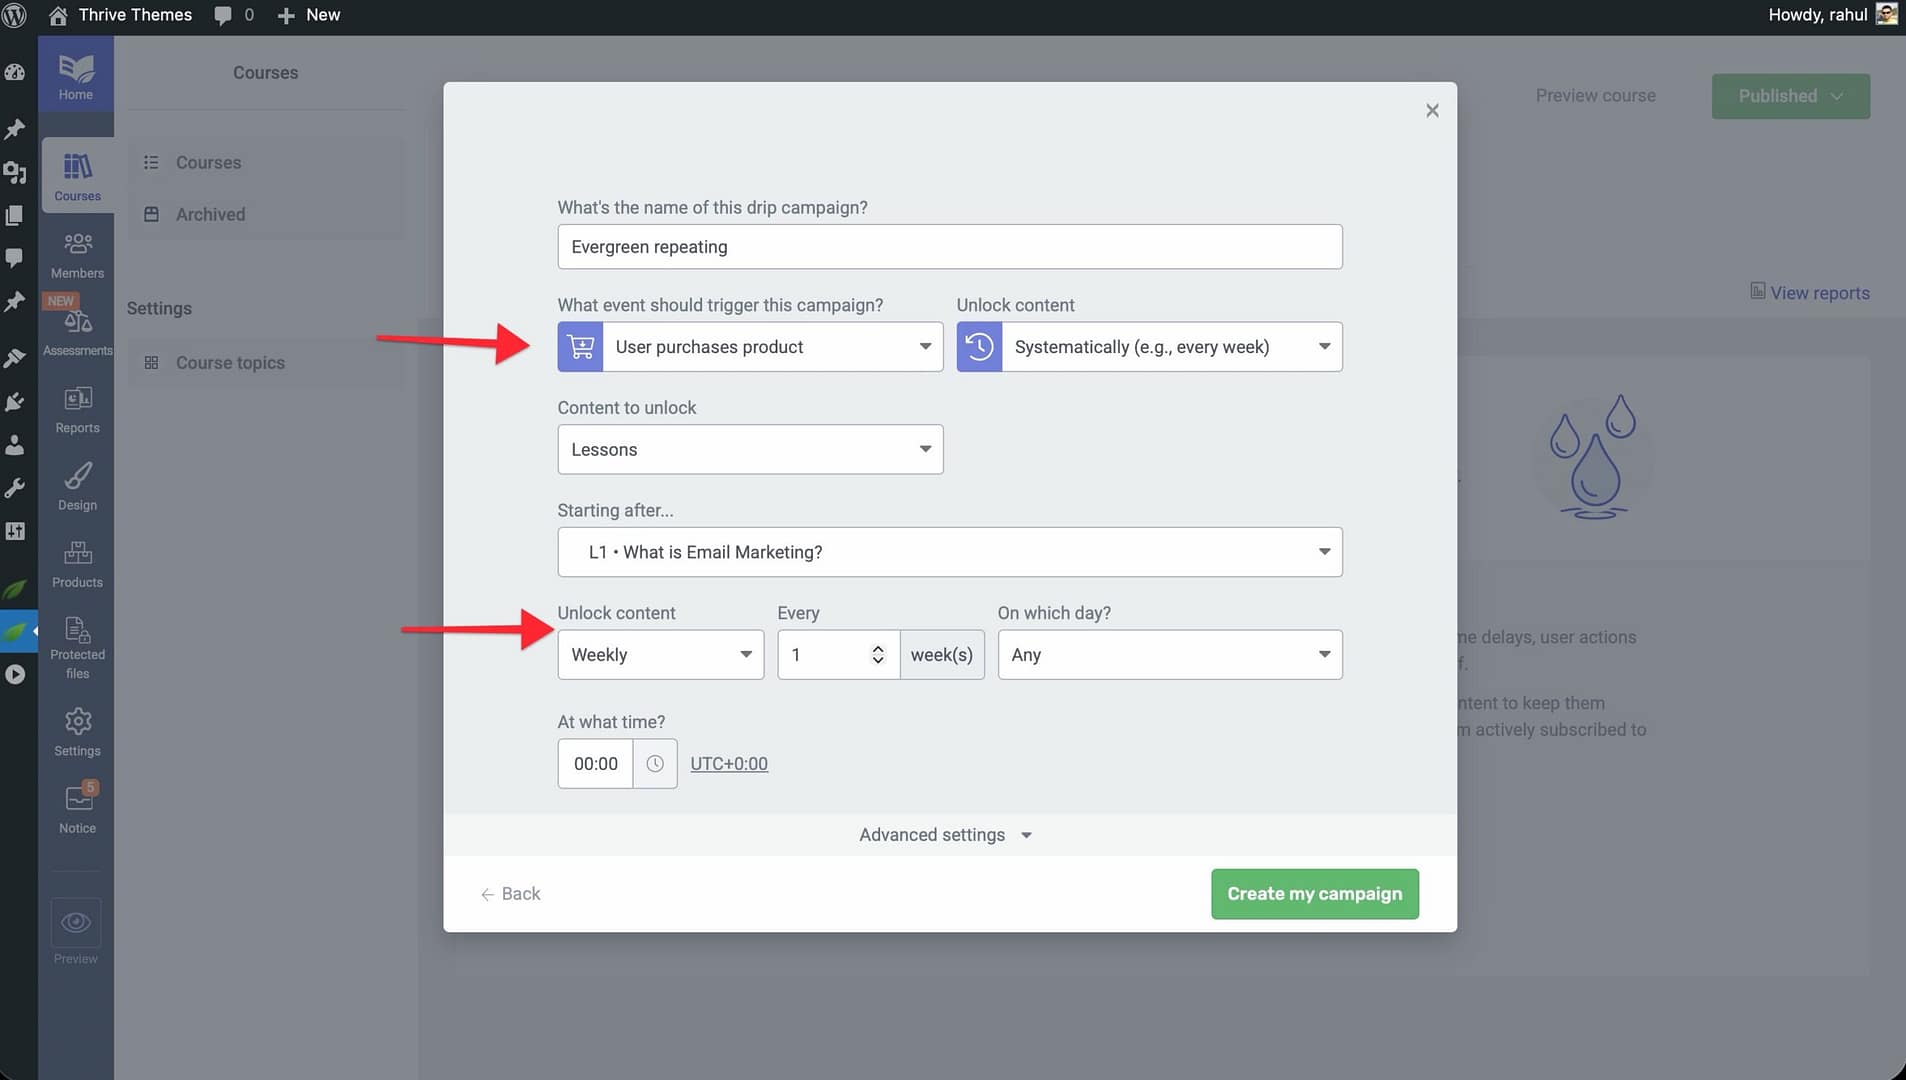Click the UTC+0:00 timezone link
Image resolution: width=1906 pixels, height=1080 pixels.
[729, 764]
